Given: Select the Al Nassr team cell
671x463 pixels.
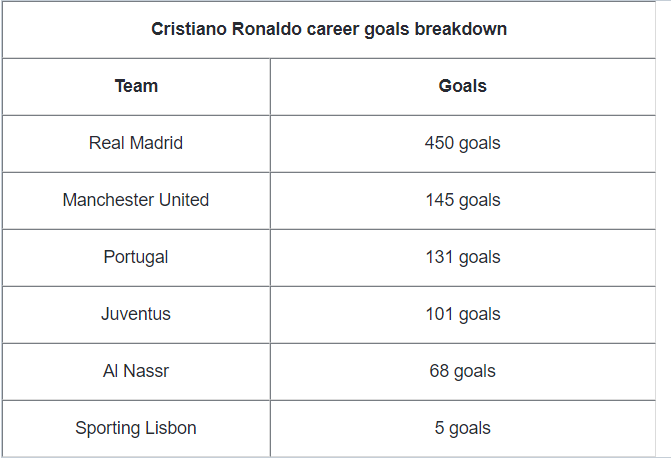Looking at the screenshot, I should point(136,371).
